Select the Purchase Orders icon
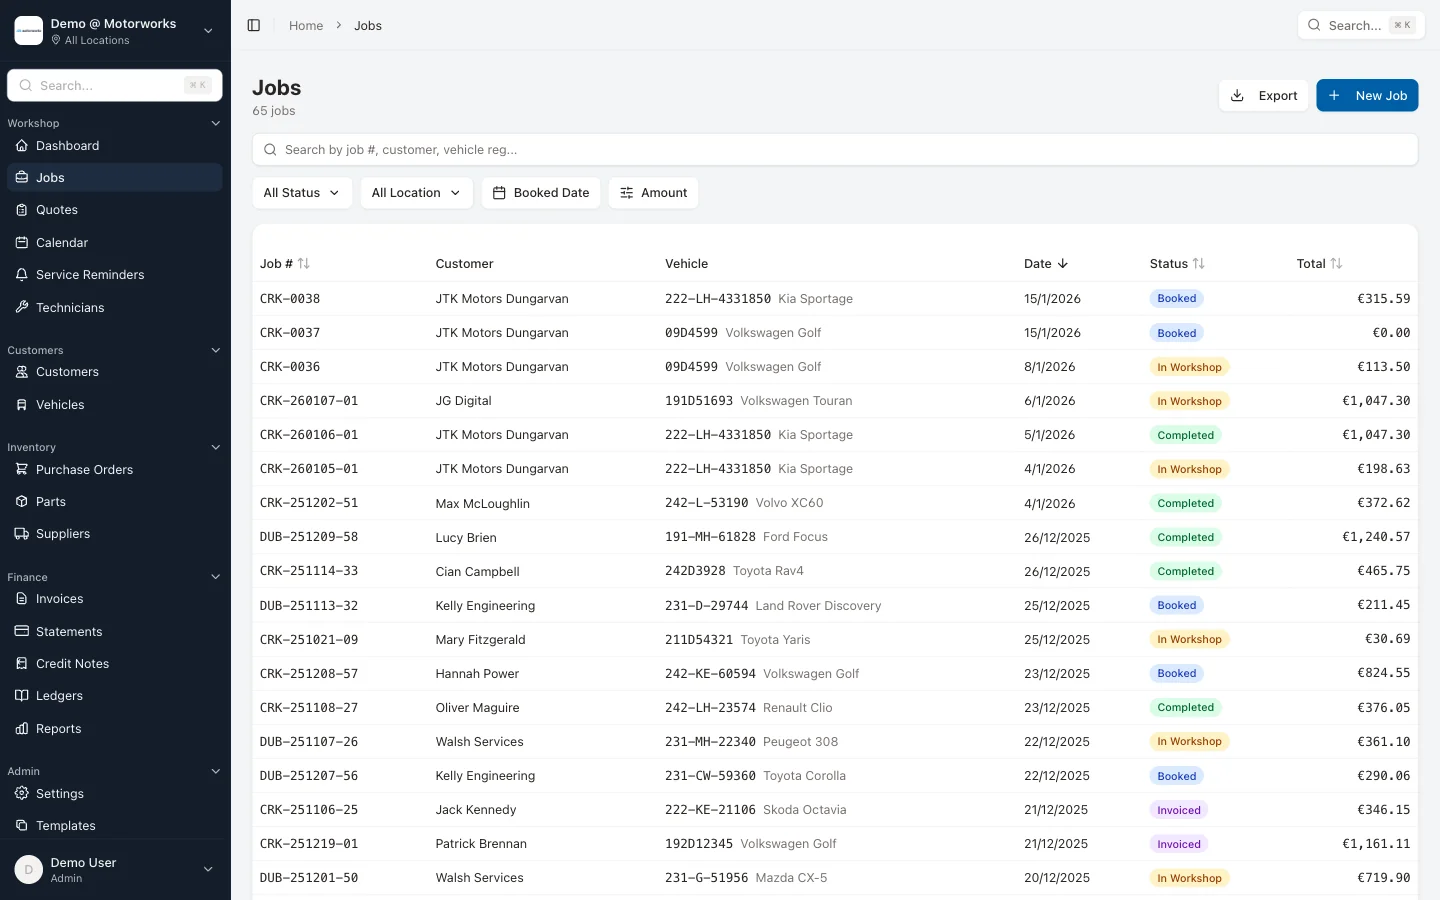Screen dimensions: 1440x900 [22, 469]
